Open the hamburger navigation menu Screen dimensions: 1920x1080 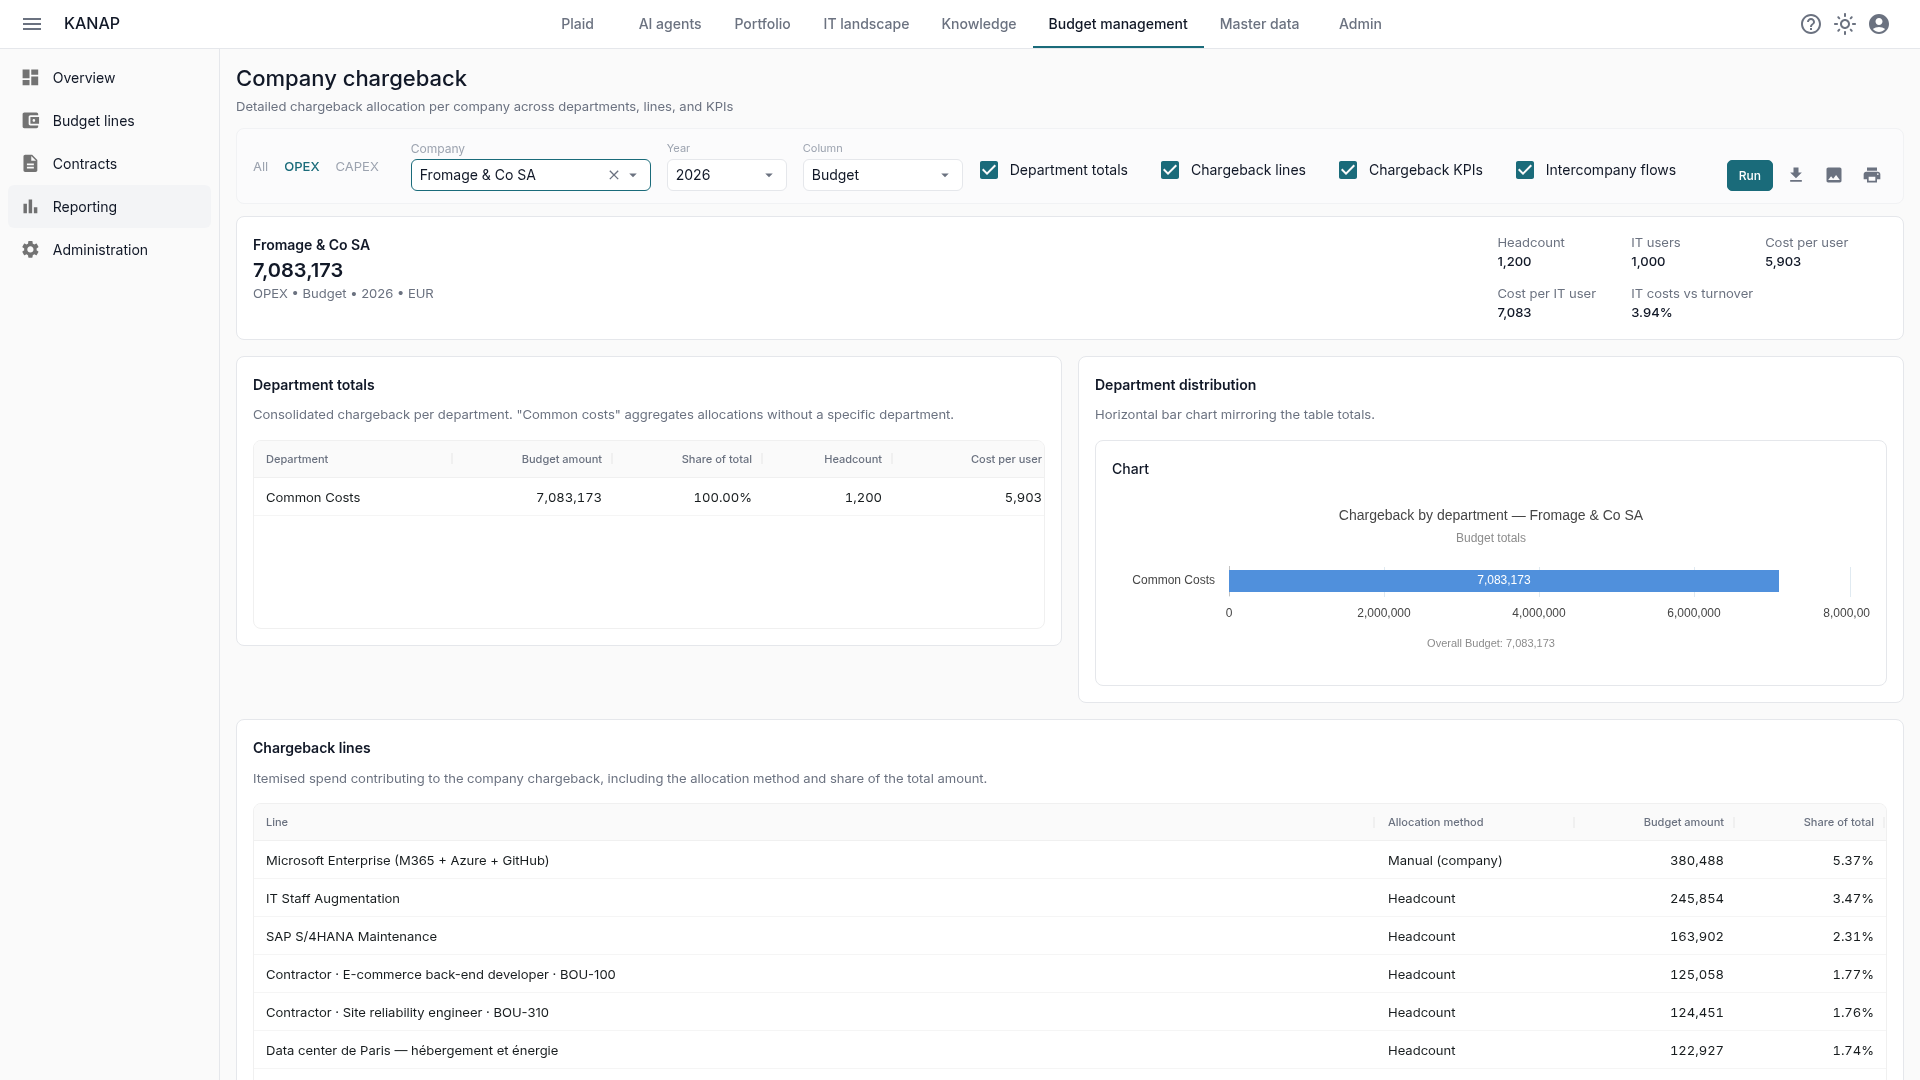[32, 24]
